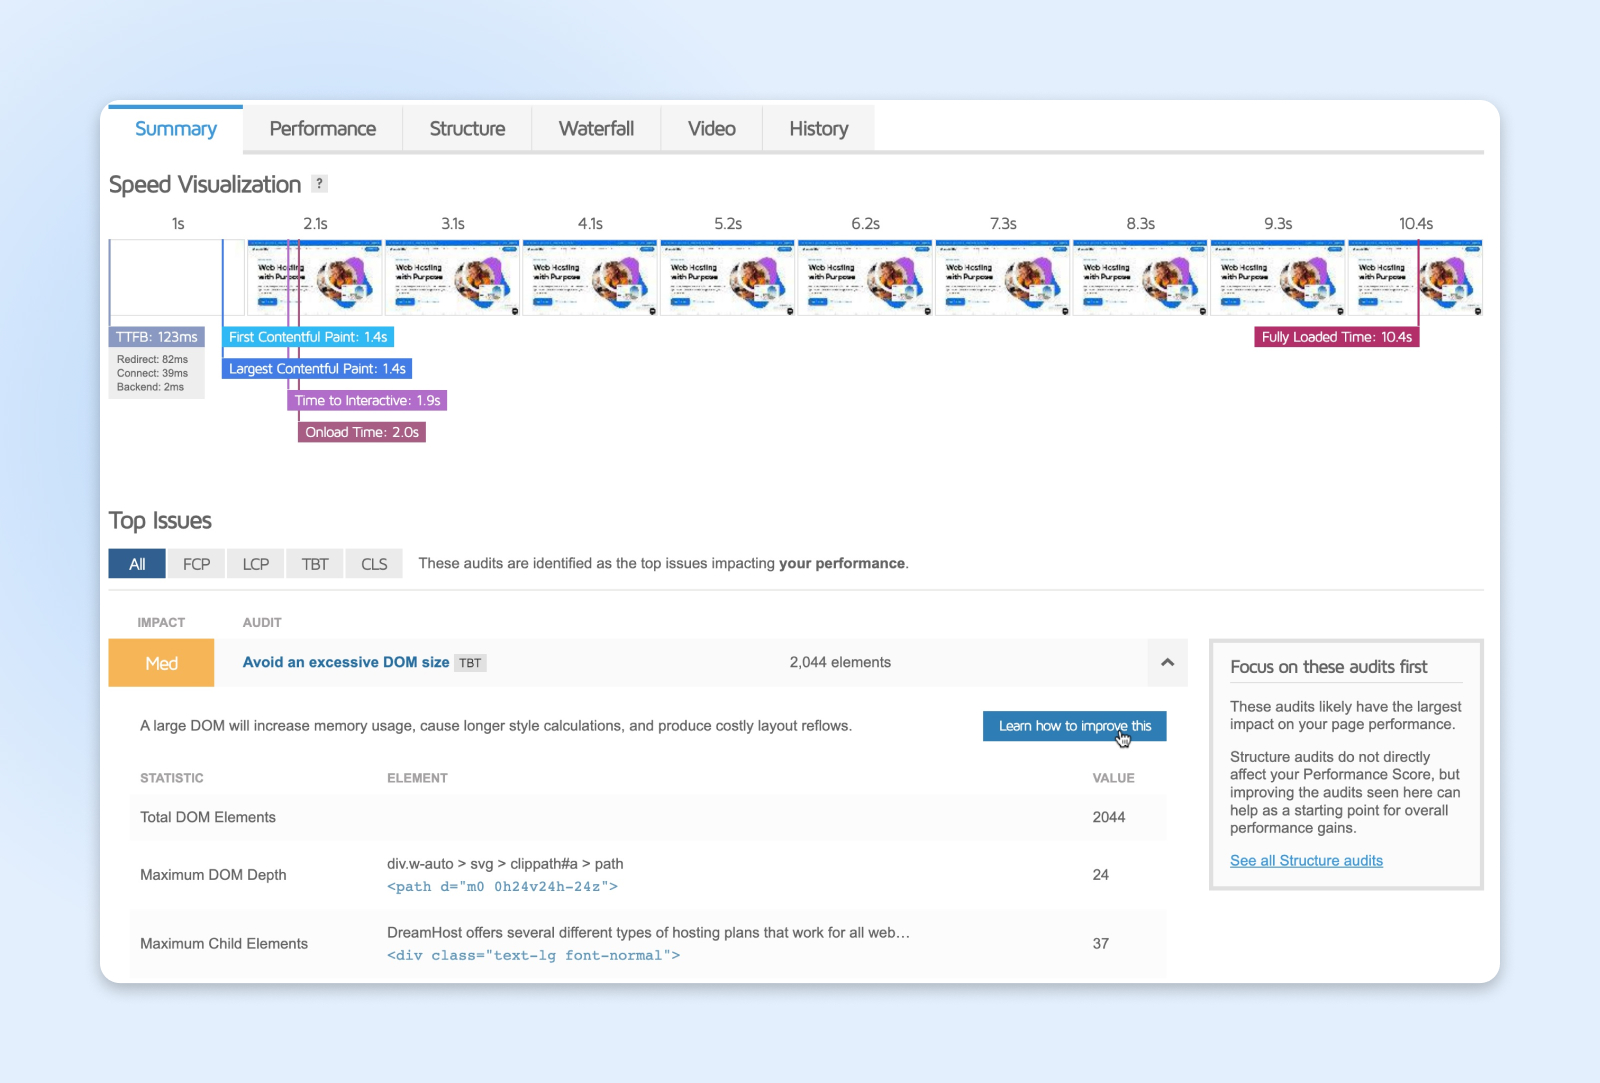The image size is (1600, 1083).
Task: Collapse the excessive DOM size audit chevron
Action: (x=1166, y=662)
